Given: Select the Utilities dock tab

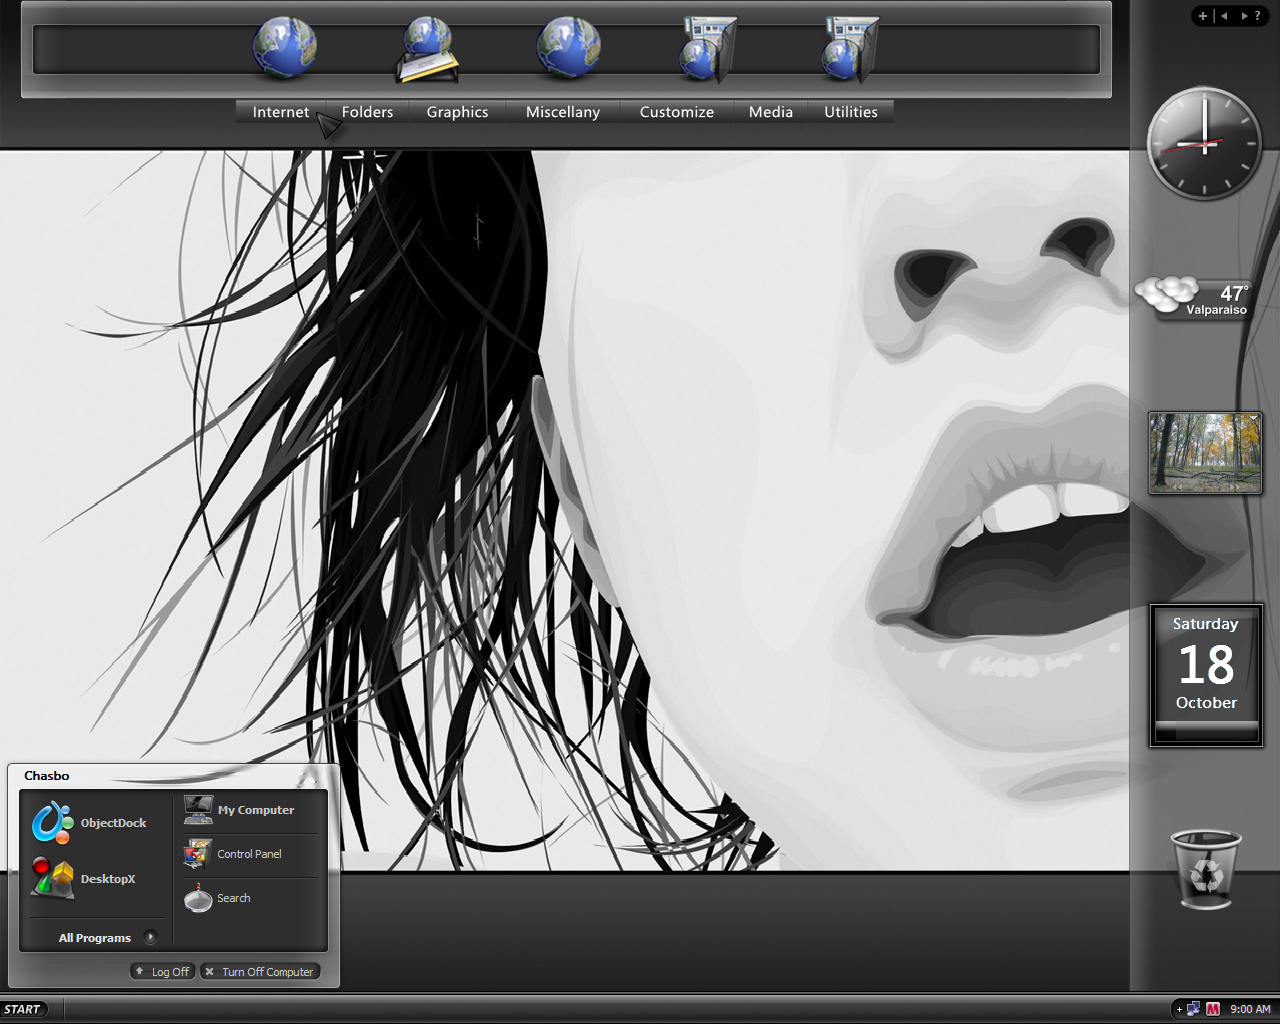Looking at the screenshot, I should tap(851, 112).
